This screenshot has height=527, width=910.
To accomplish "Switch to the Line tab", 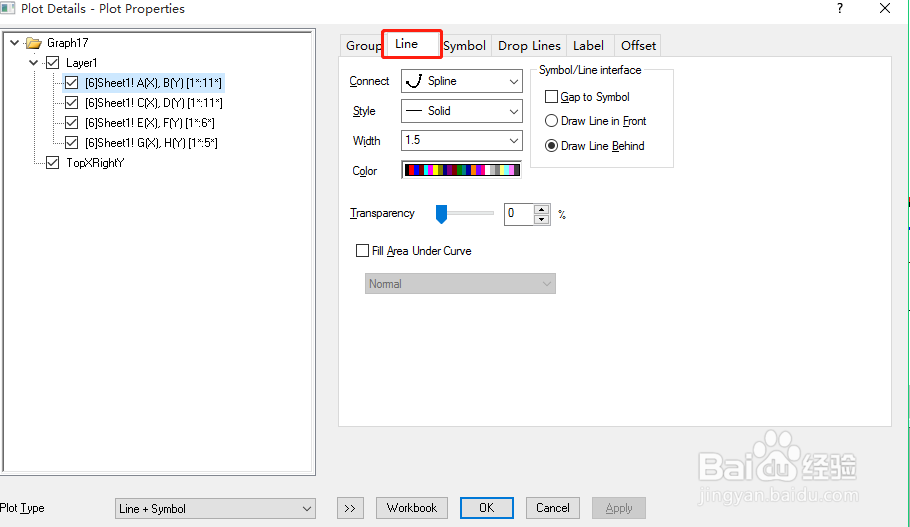I will 411,44.
